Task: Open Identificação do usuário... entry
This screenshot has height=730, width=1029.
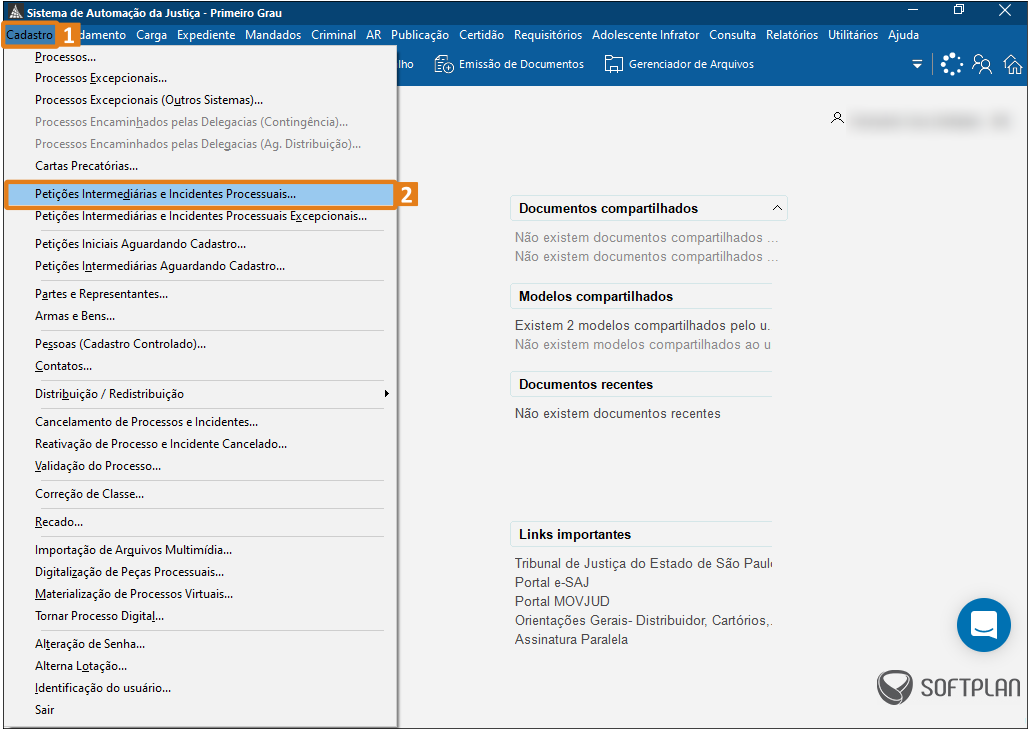Action: coord(201,688)
